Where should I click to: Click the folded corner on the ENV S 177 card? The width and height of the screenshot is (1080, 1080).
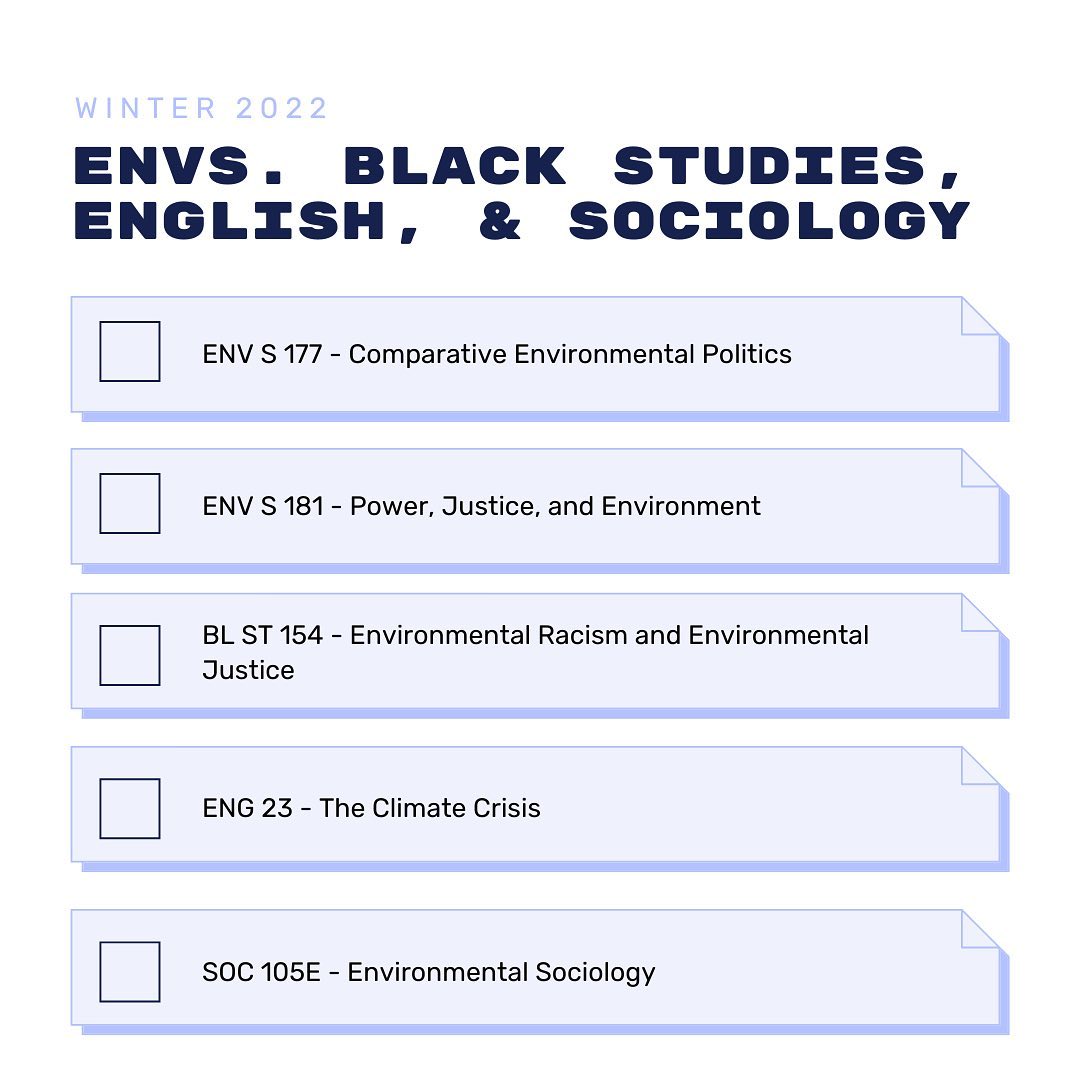pyautogui.click(x=980, y=316)
